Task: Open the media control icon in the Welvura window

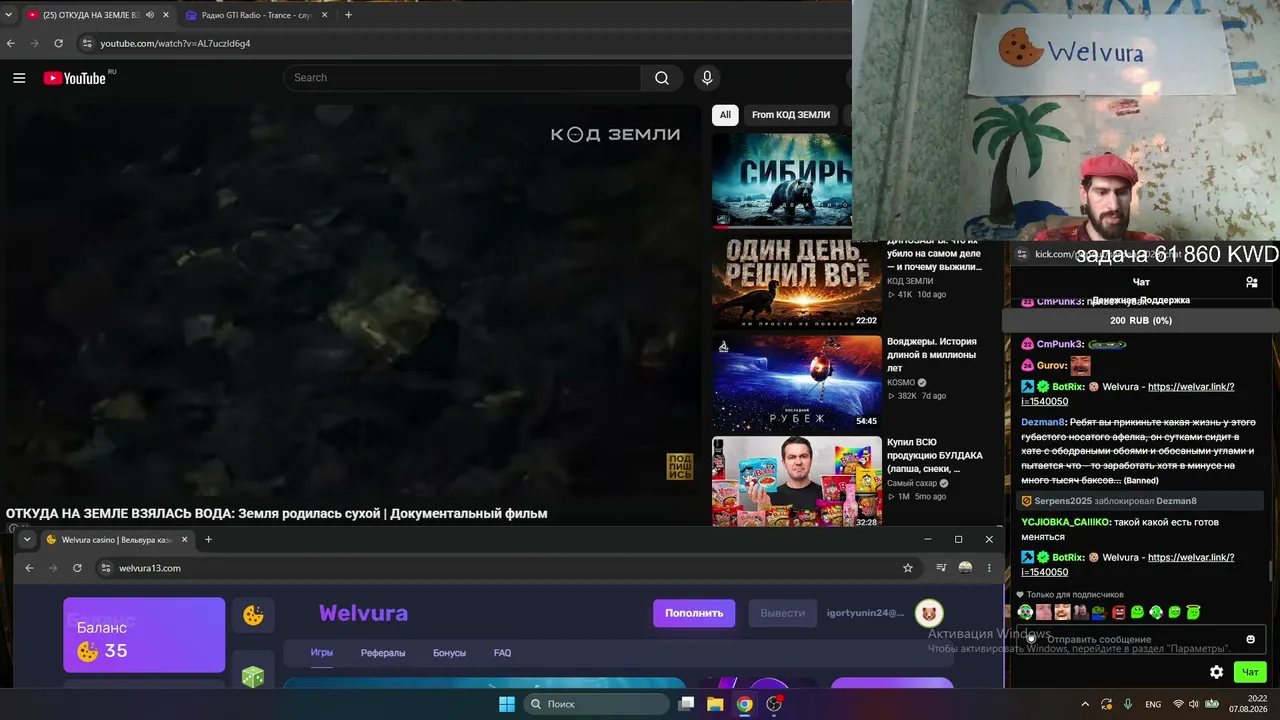Action: click(x=941, y=568)
